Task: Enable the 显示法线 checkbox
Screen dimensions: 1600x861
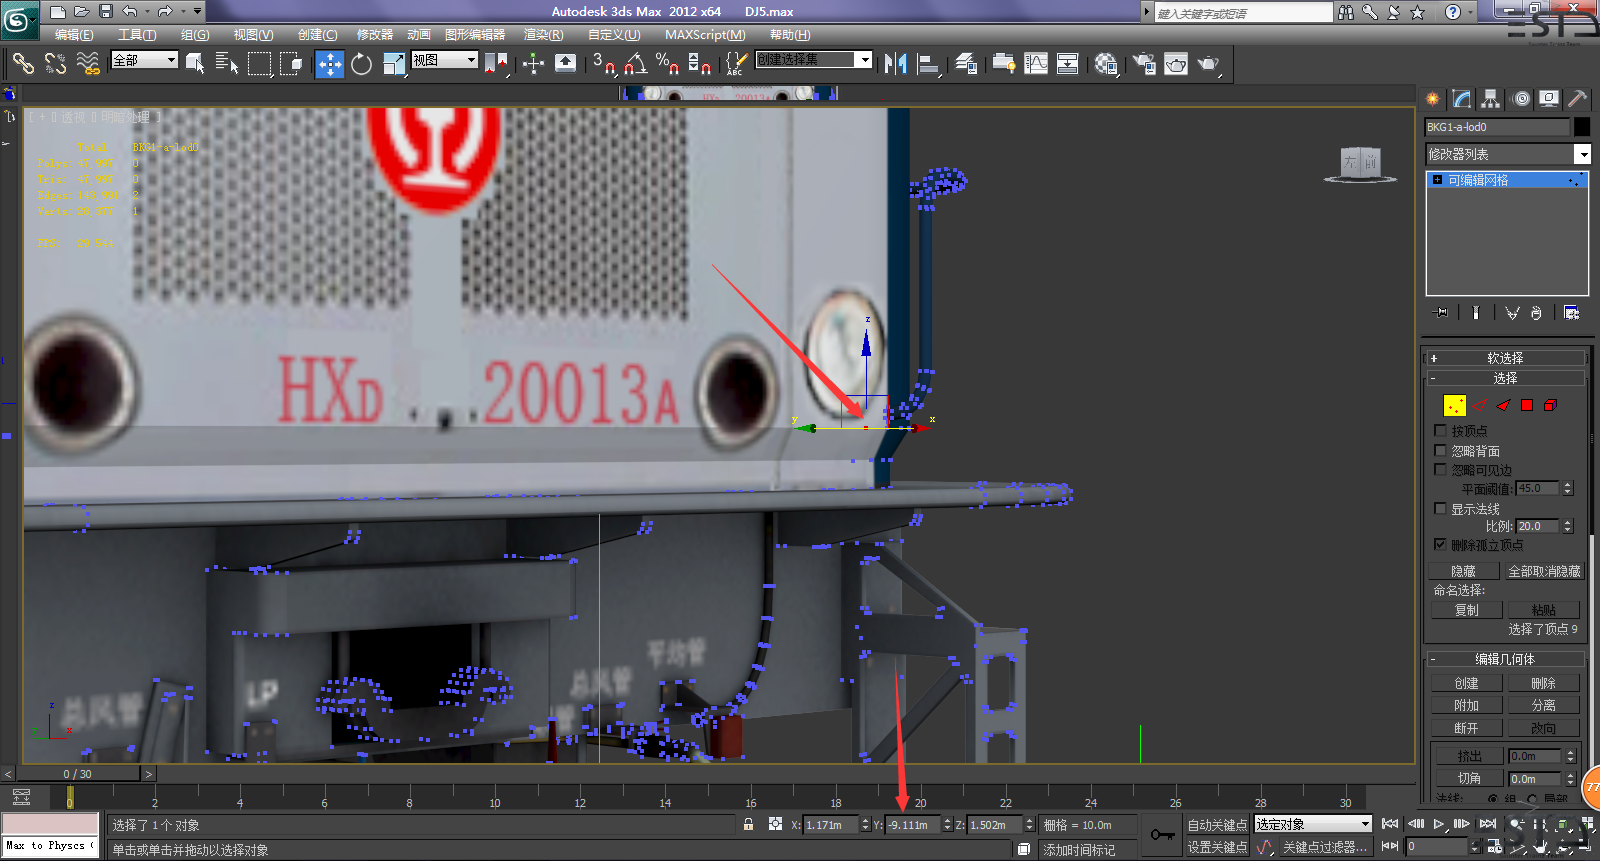Action: click(1440, 508)
